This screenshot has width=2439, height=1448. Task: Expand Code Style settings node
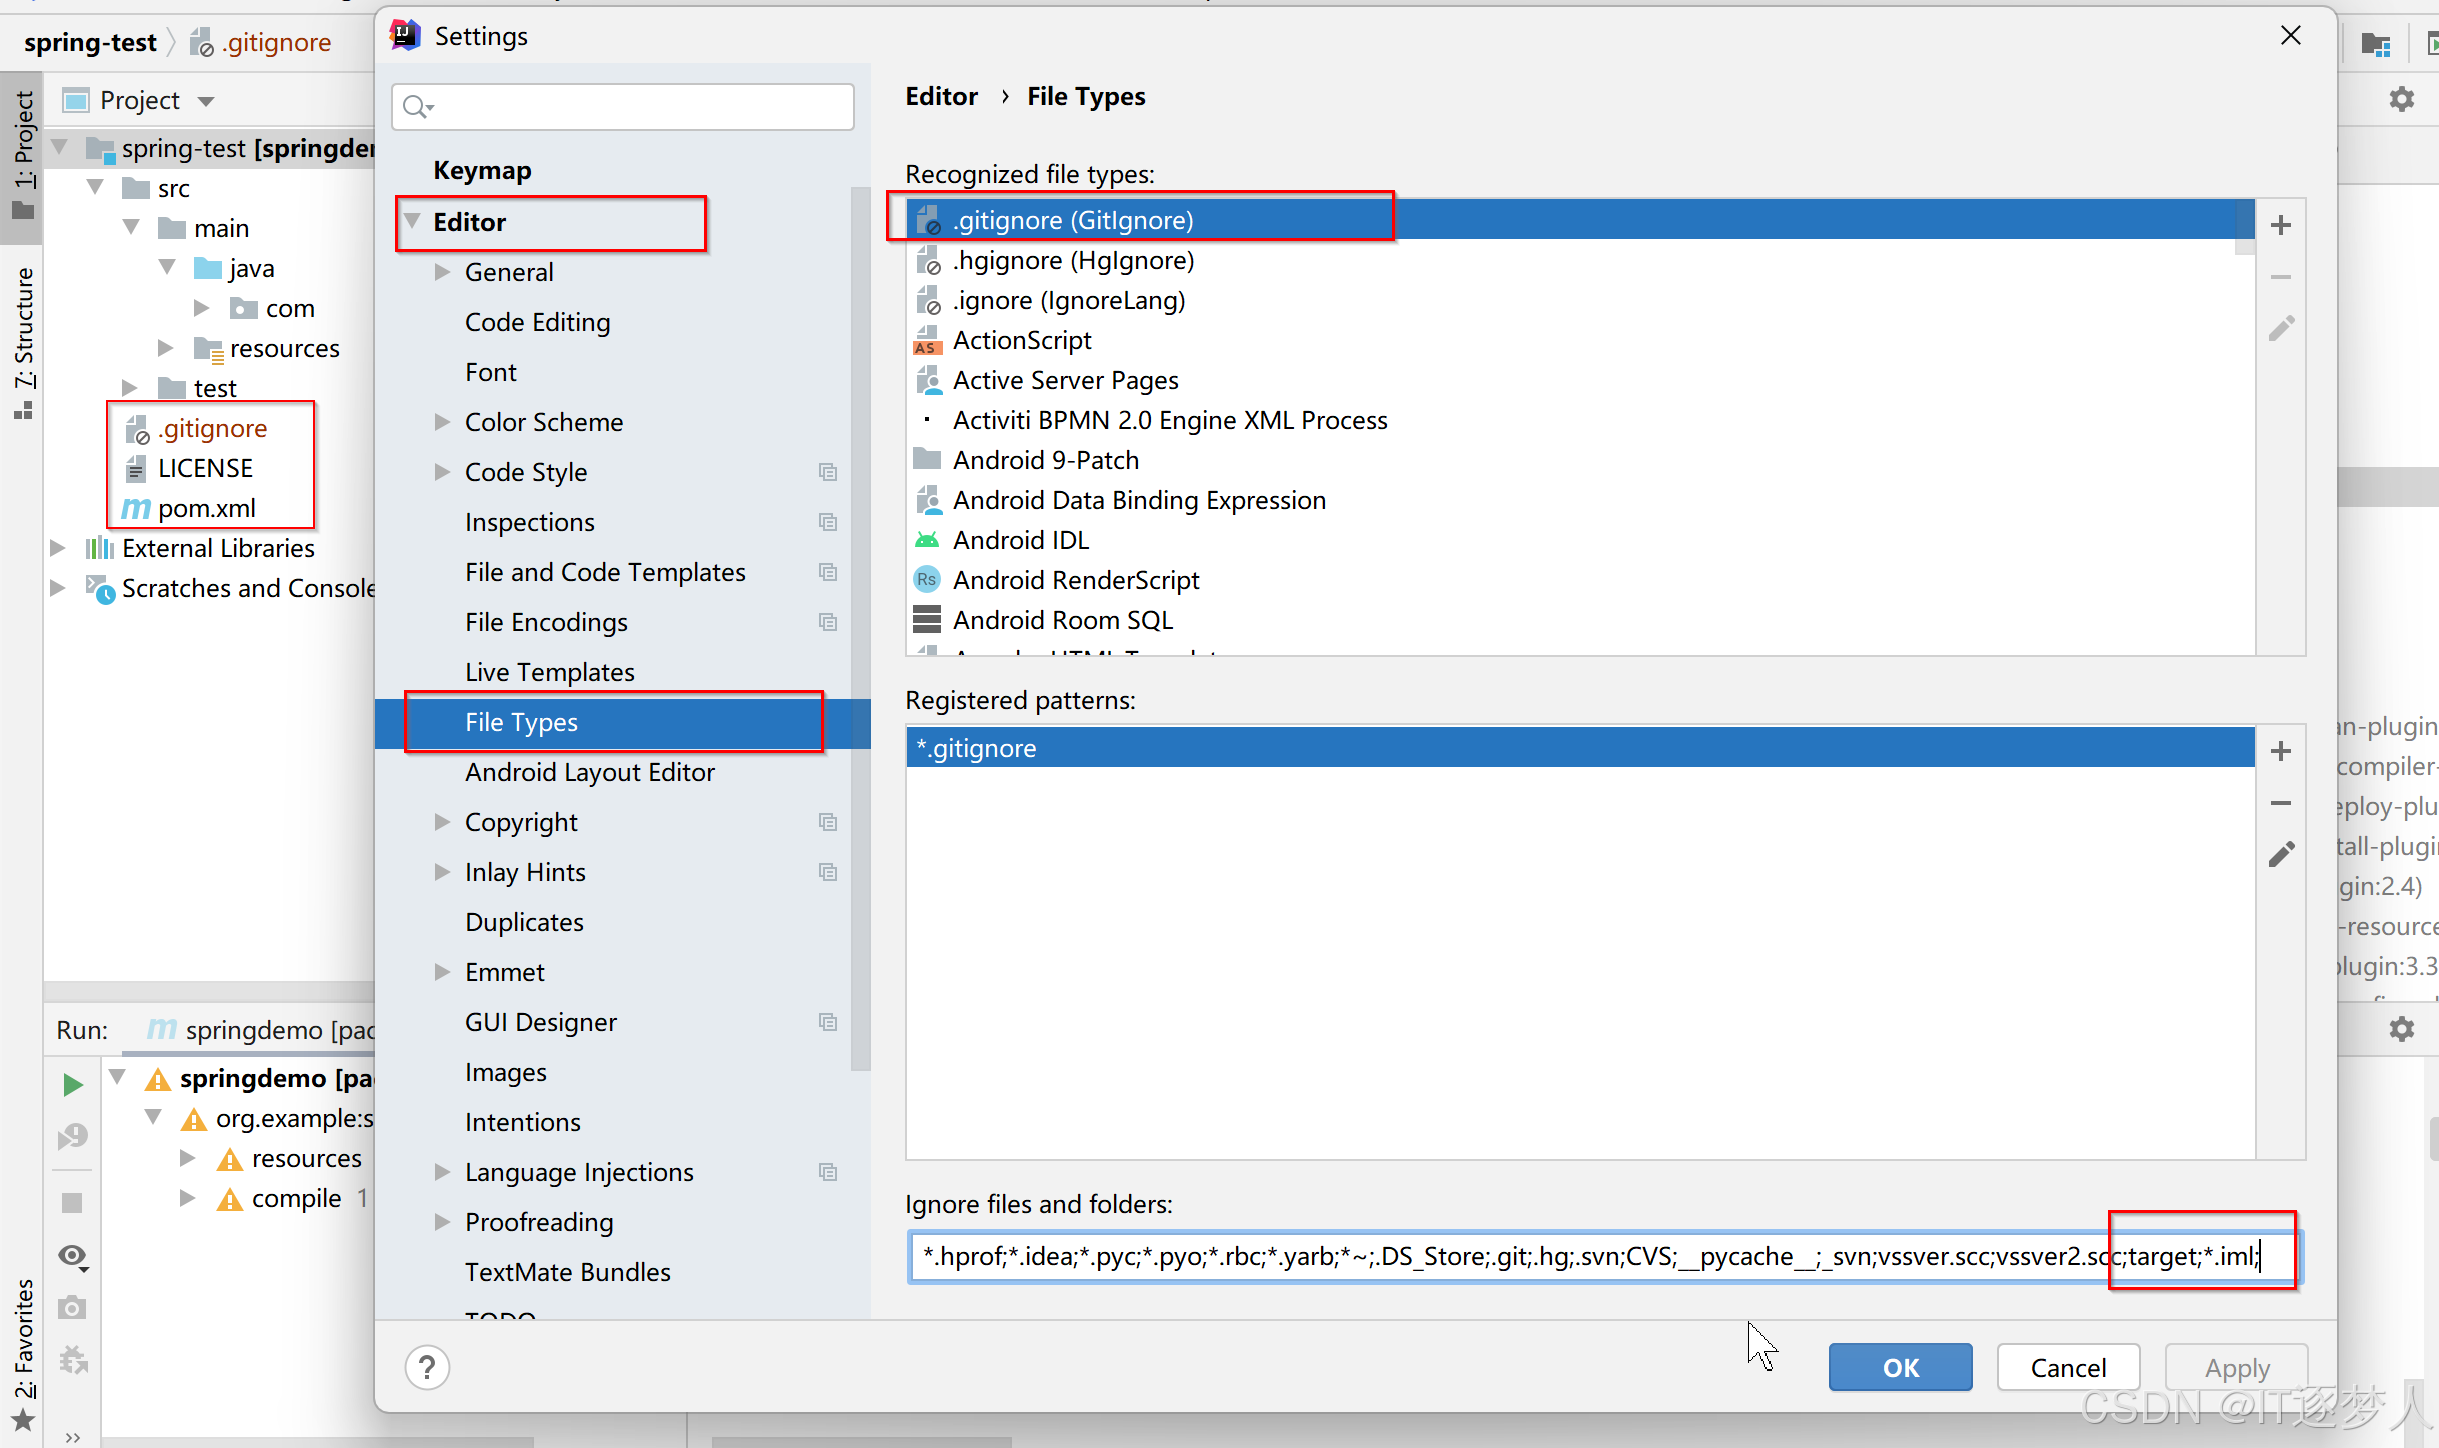(442, 472)
